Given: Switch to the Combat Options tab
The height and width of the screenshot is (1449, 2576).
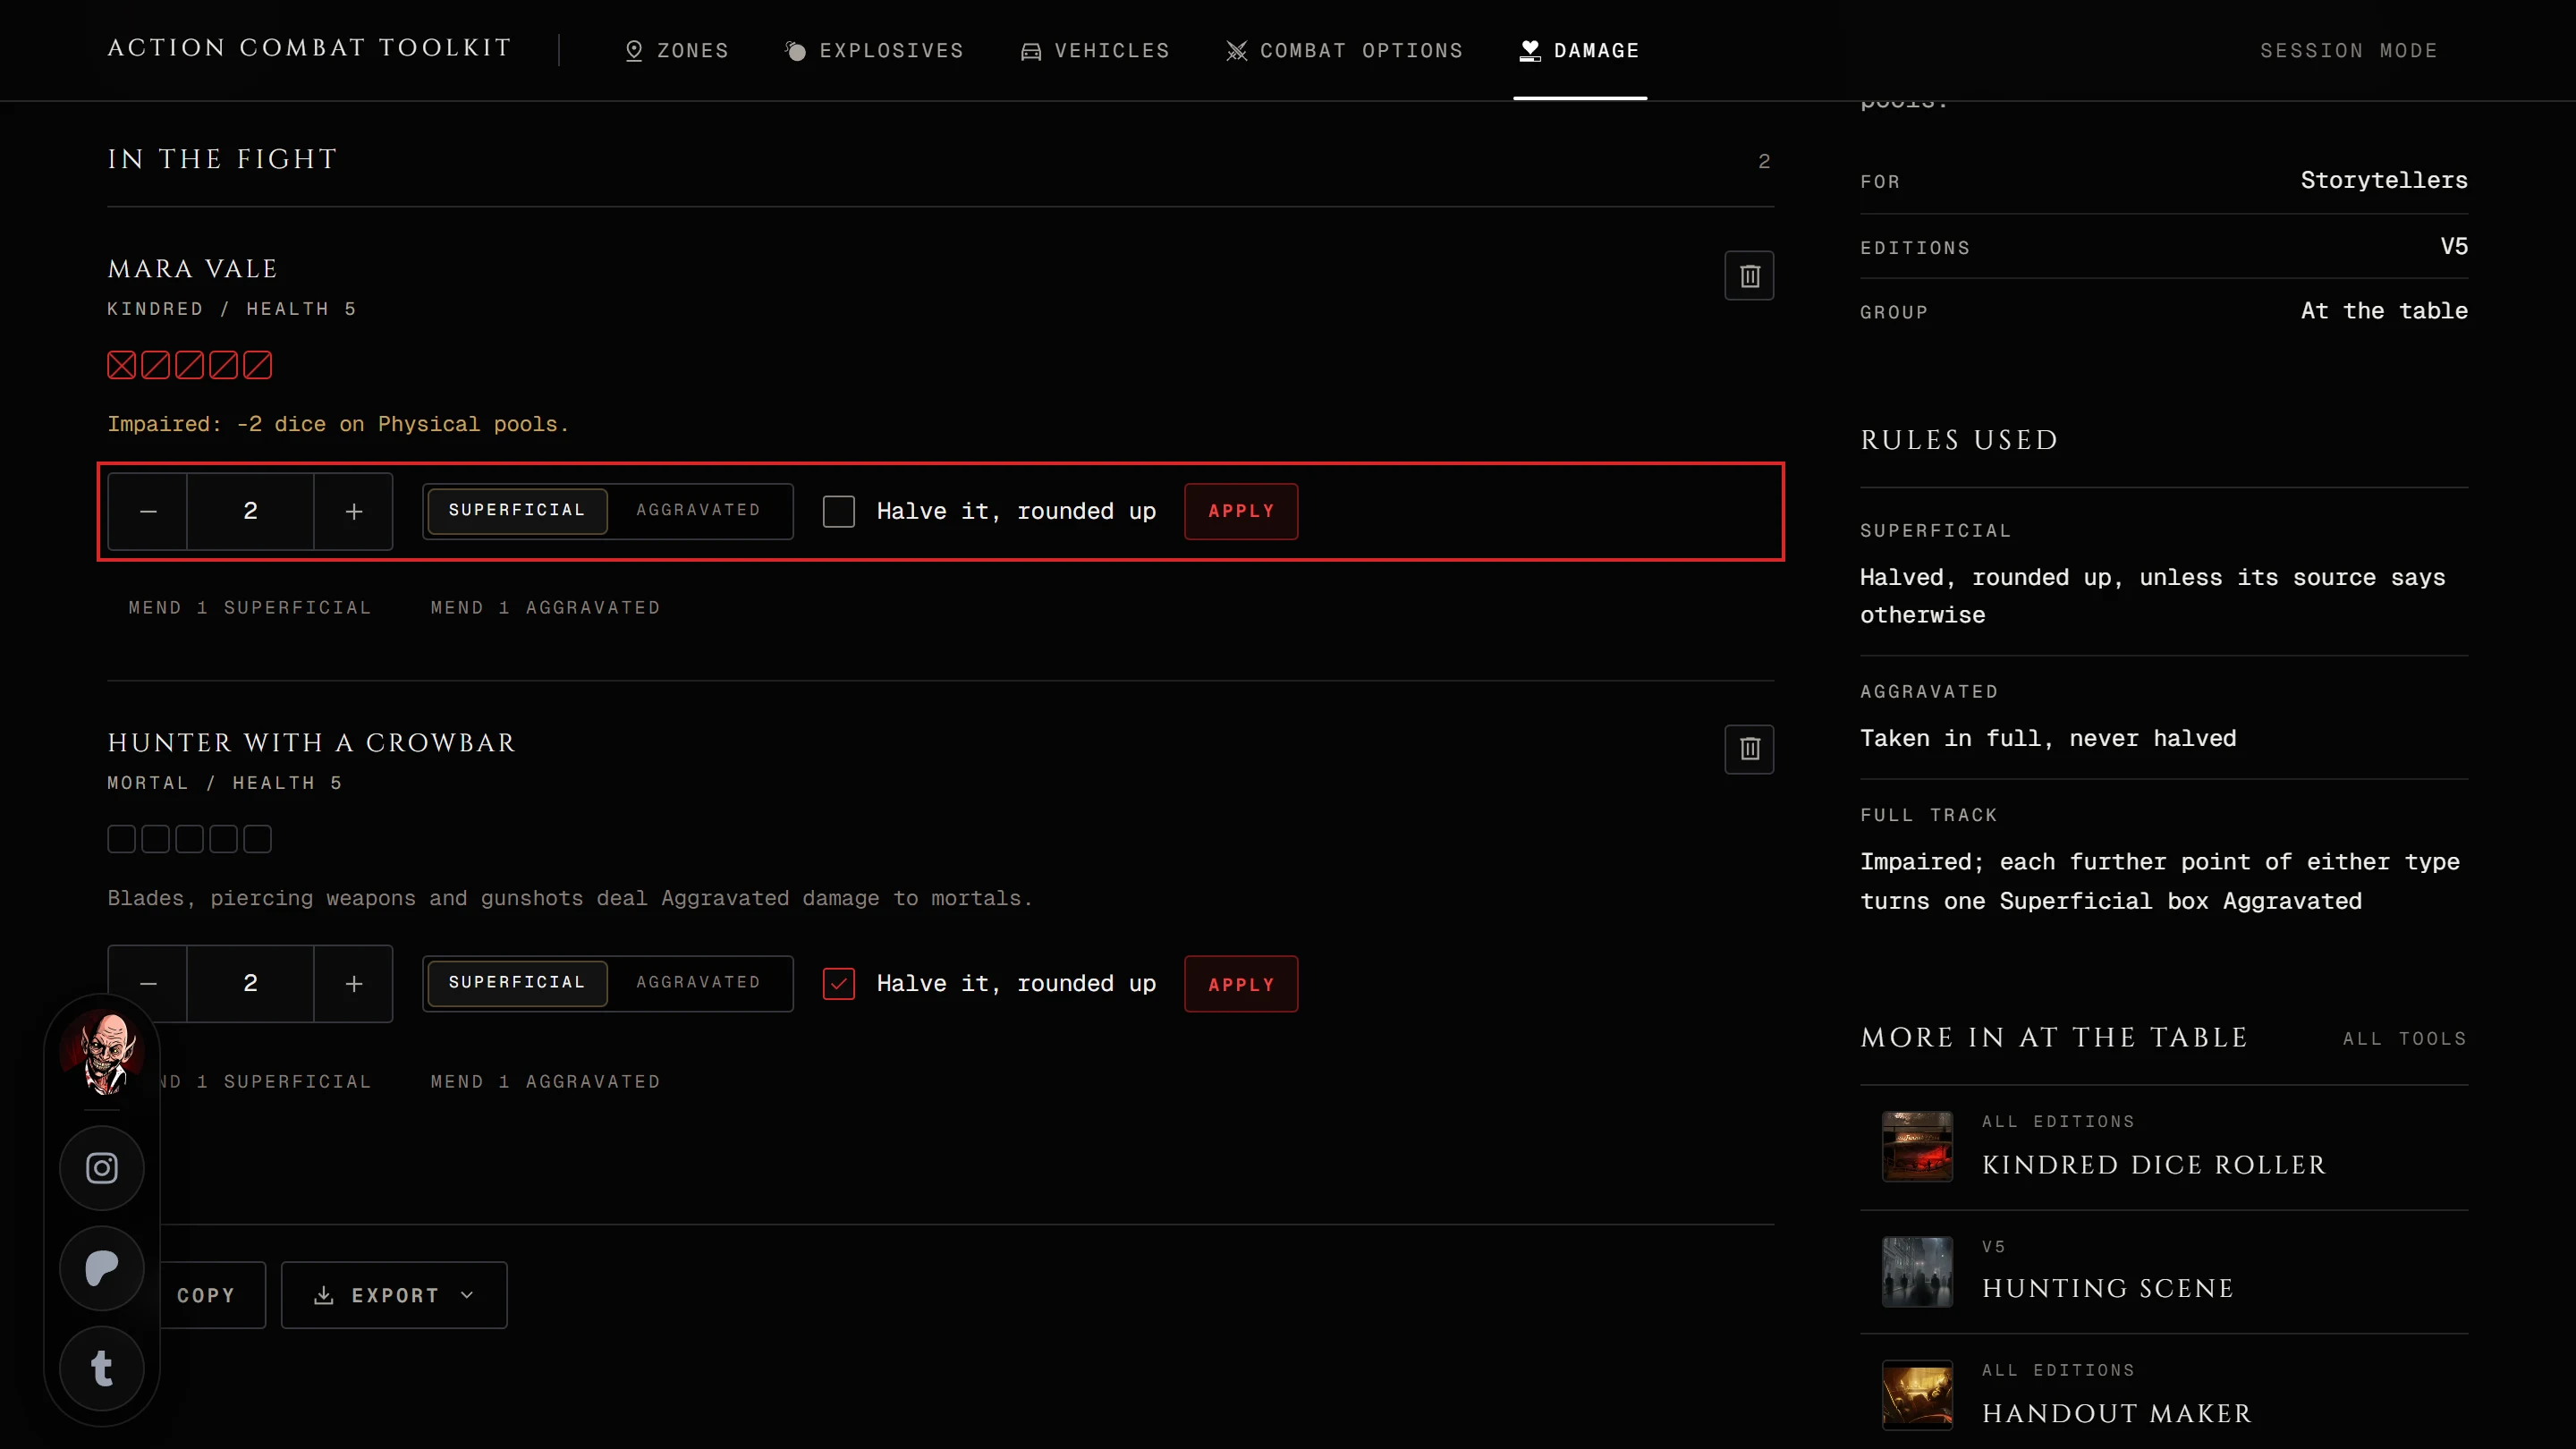Looking at the screenshot, I should [1344, 50].
